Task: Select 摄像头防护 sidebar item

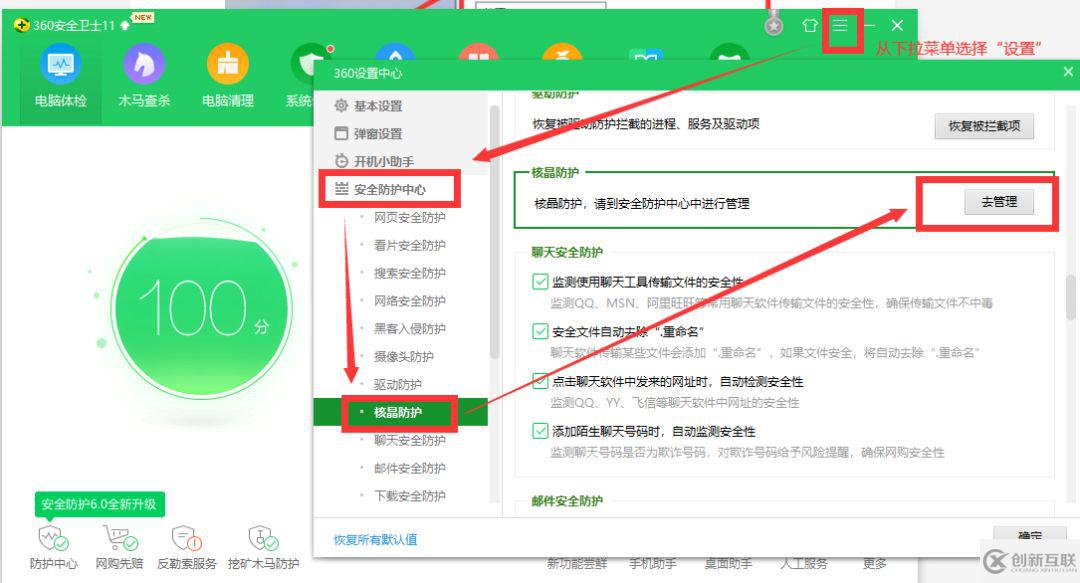Action: [404, 356]
